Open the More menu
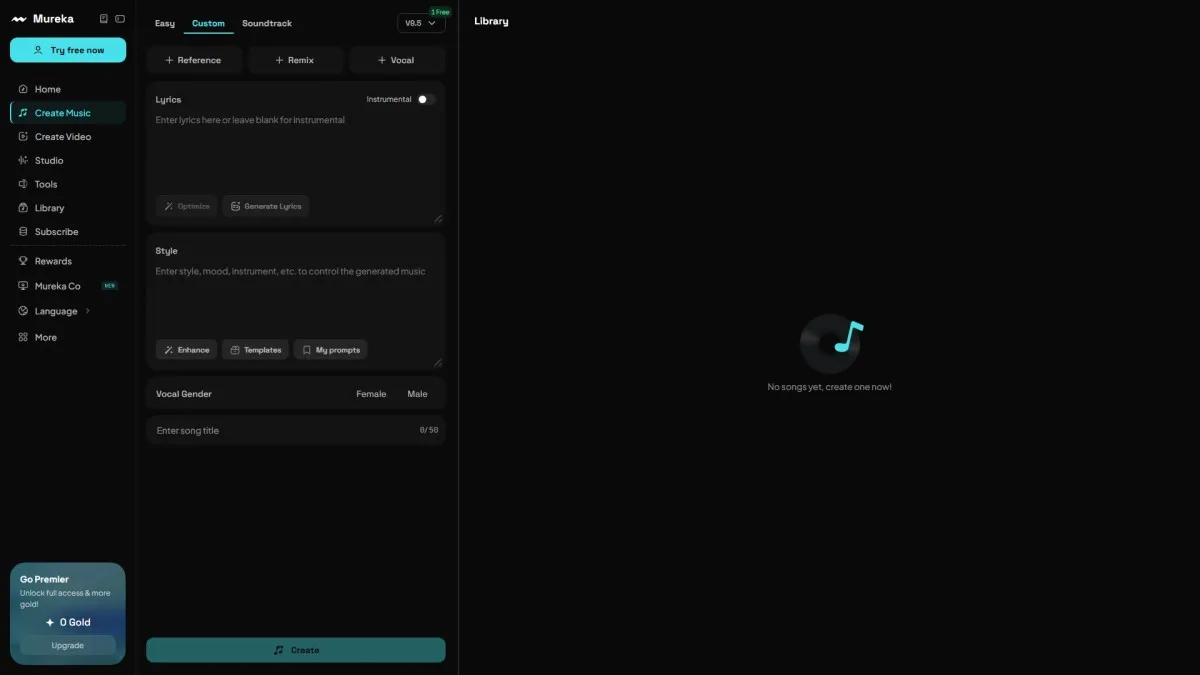Screen dimensions: 1200x675 [68, 337]
